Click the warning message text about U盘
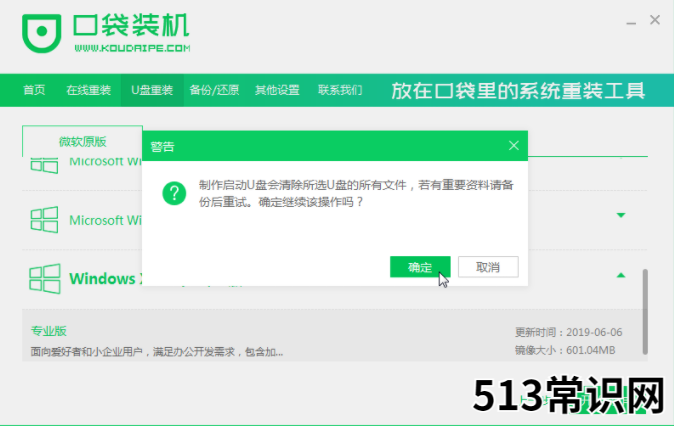This screenshot has height=426, width=674. point(356,193)
